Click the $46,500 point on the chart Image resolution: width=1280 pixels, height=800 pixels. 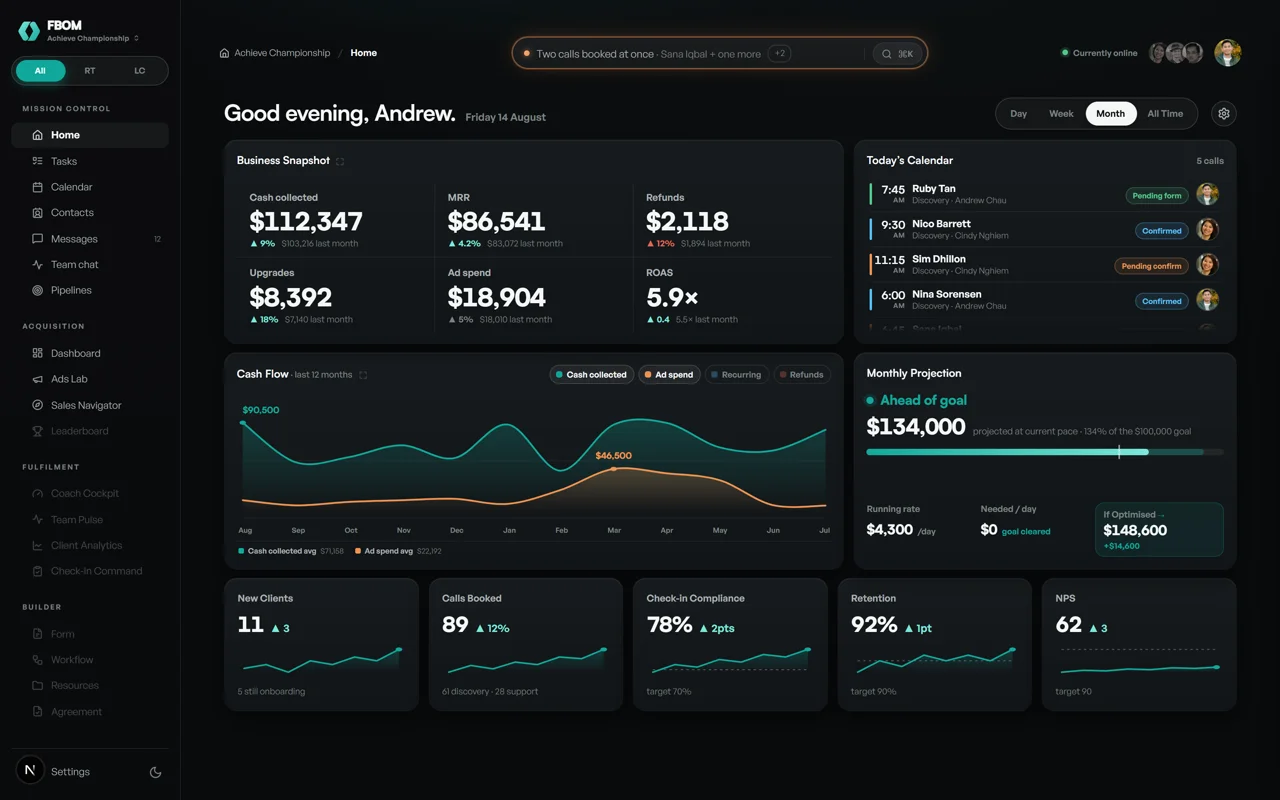pyautogui.click(x=614, y=467)
